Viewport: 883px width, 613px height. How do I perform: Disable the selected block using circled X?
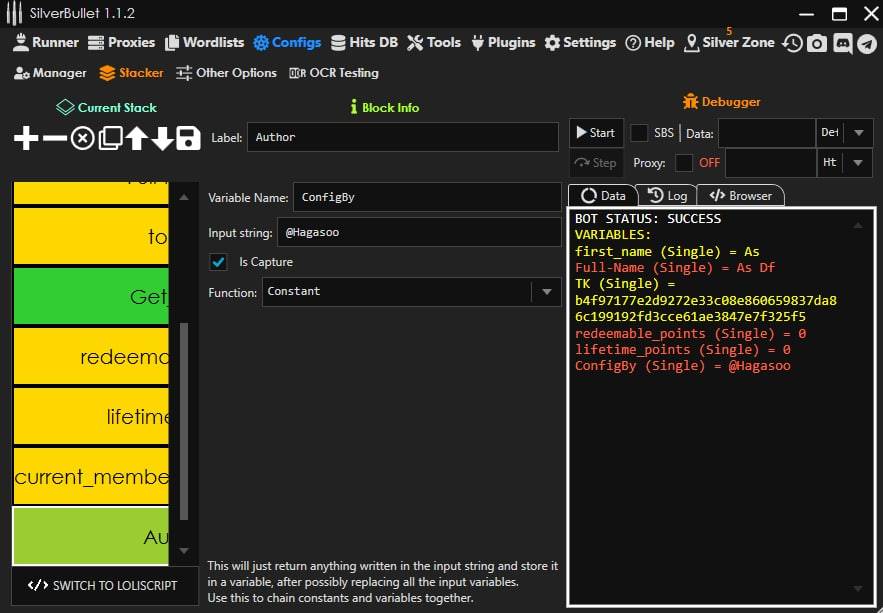pyautogui.click(x=83, y=138)
